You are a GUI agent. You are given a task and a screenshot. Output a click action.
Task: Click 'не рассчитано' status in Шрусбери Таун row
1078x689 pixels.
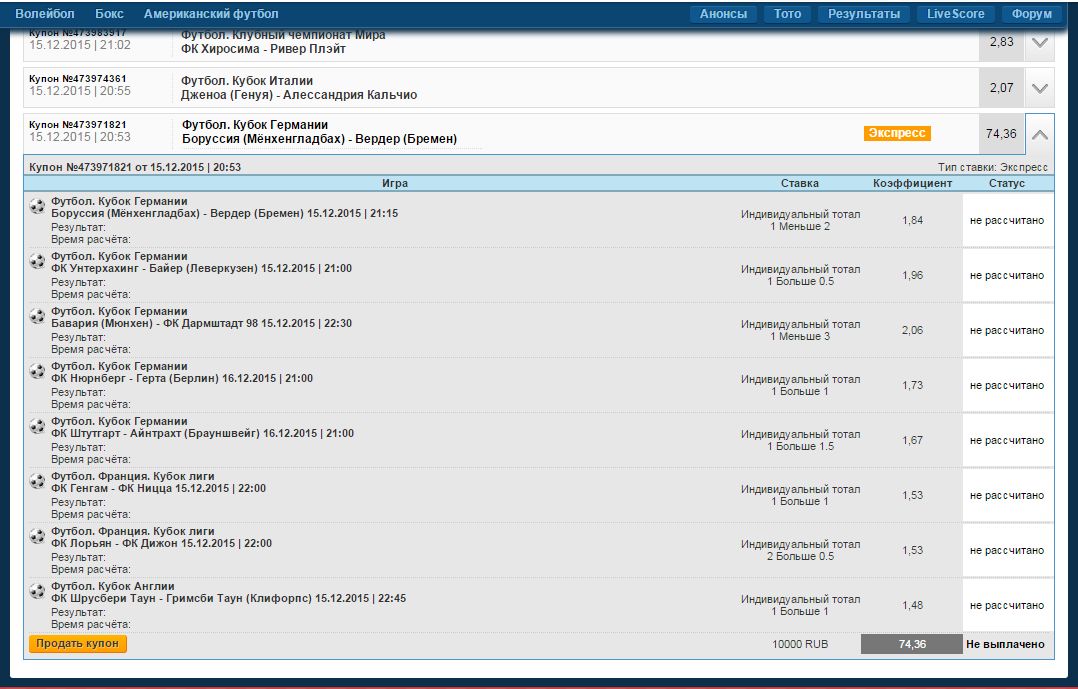coord(1006,605)
